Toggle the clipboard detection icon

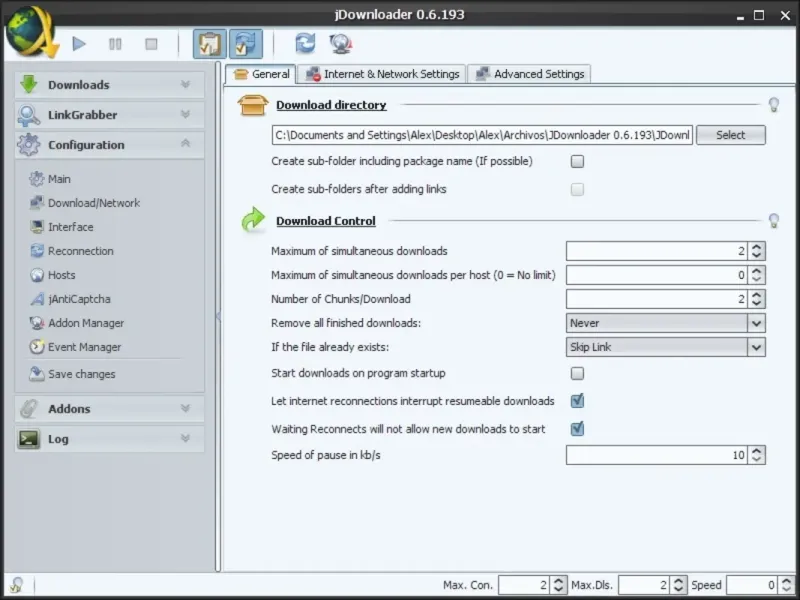[209, 44]
